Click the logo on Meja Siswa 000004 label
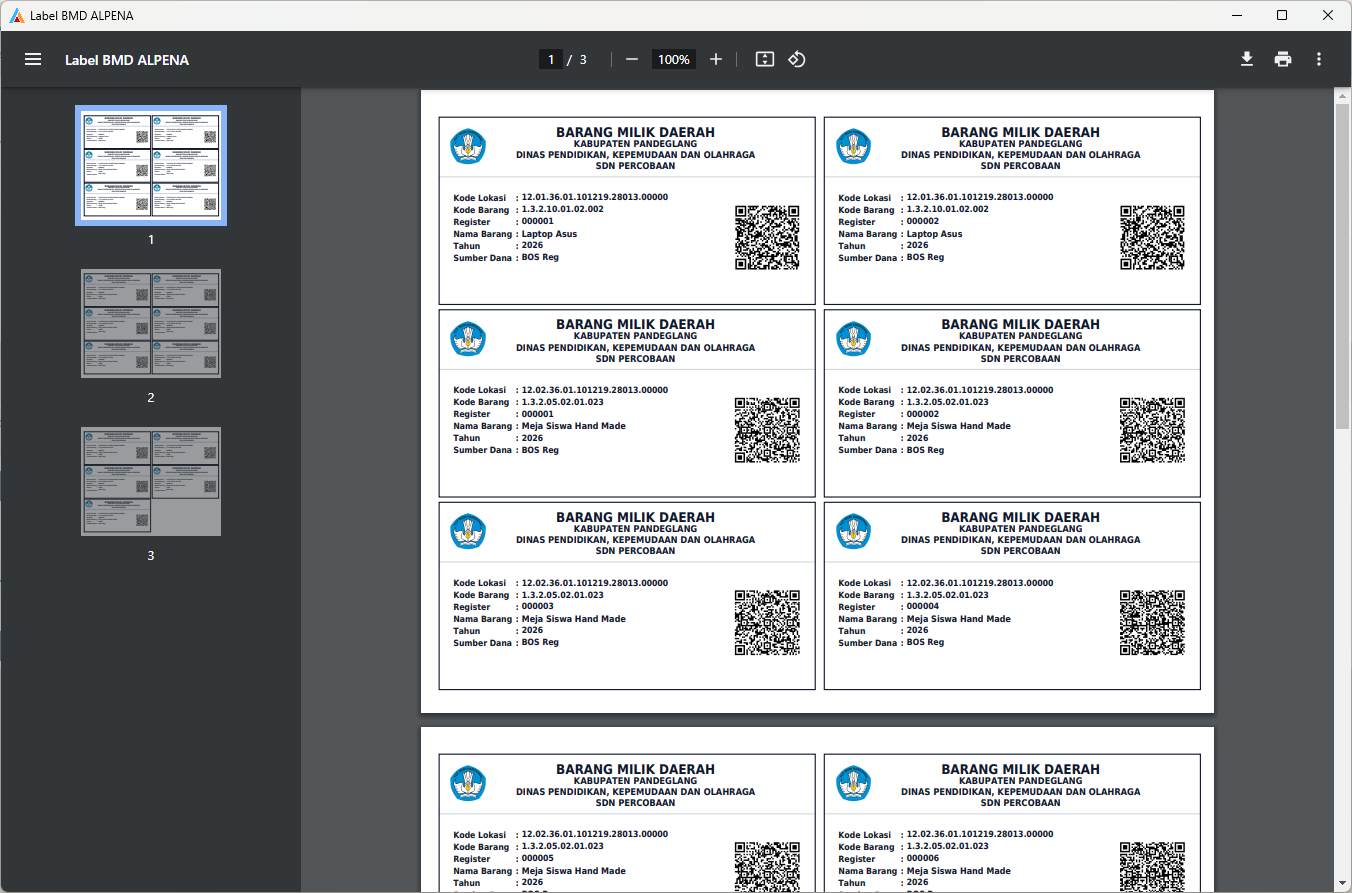This screenshot has width=1352, height=893. point(853,532)
